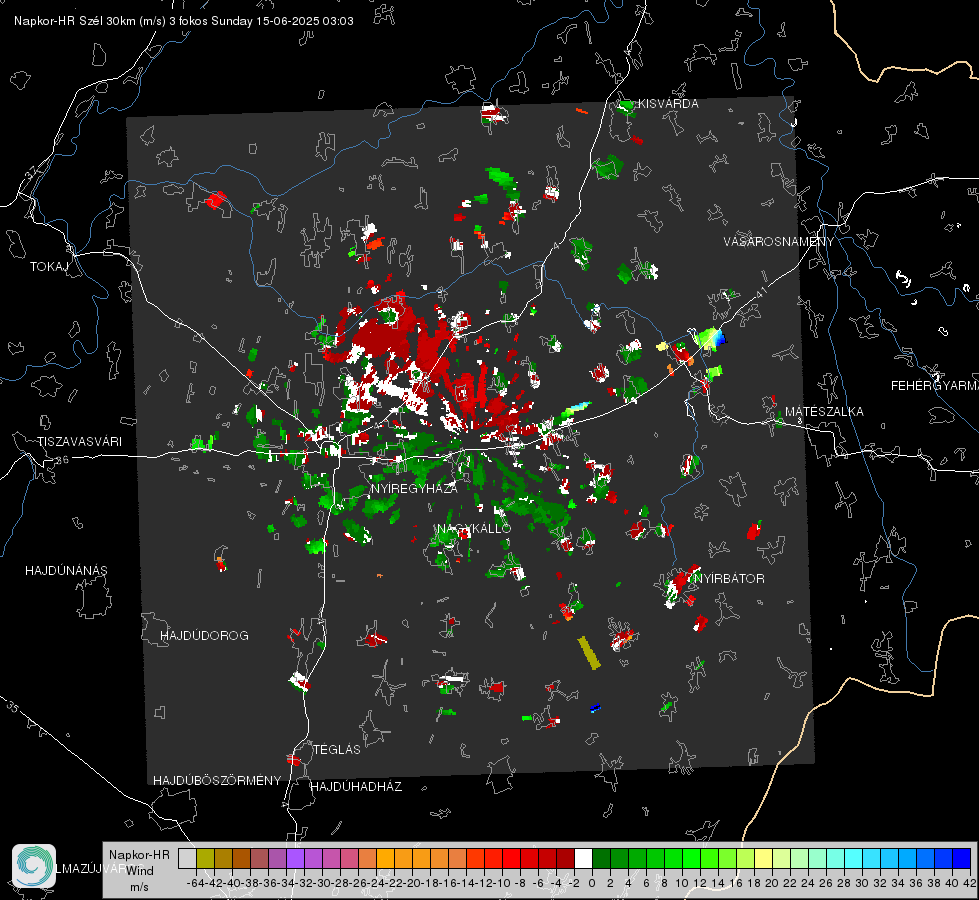
Task: Click the TOKAJ label
Action: tap(49, 267)
